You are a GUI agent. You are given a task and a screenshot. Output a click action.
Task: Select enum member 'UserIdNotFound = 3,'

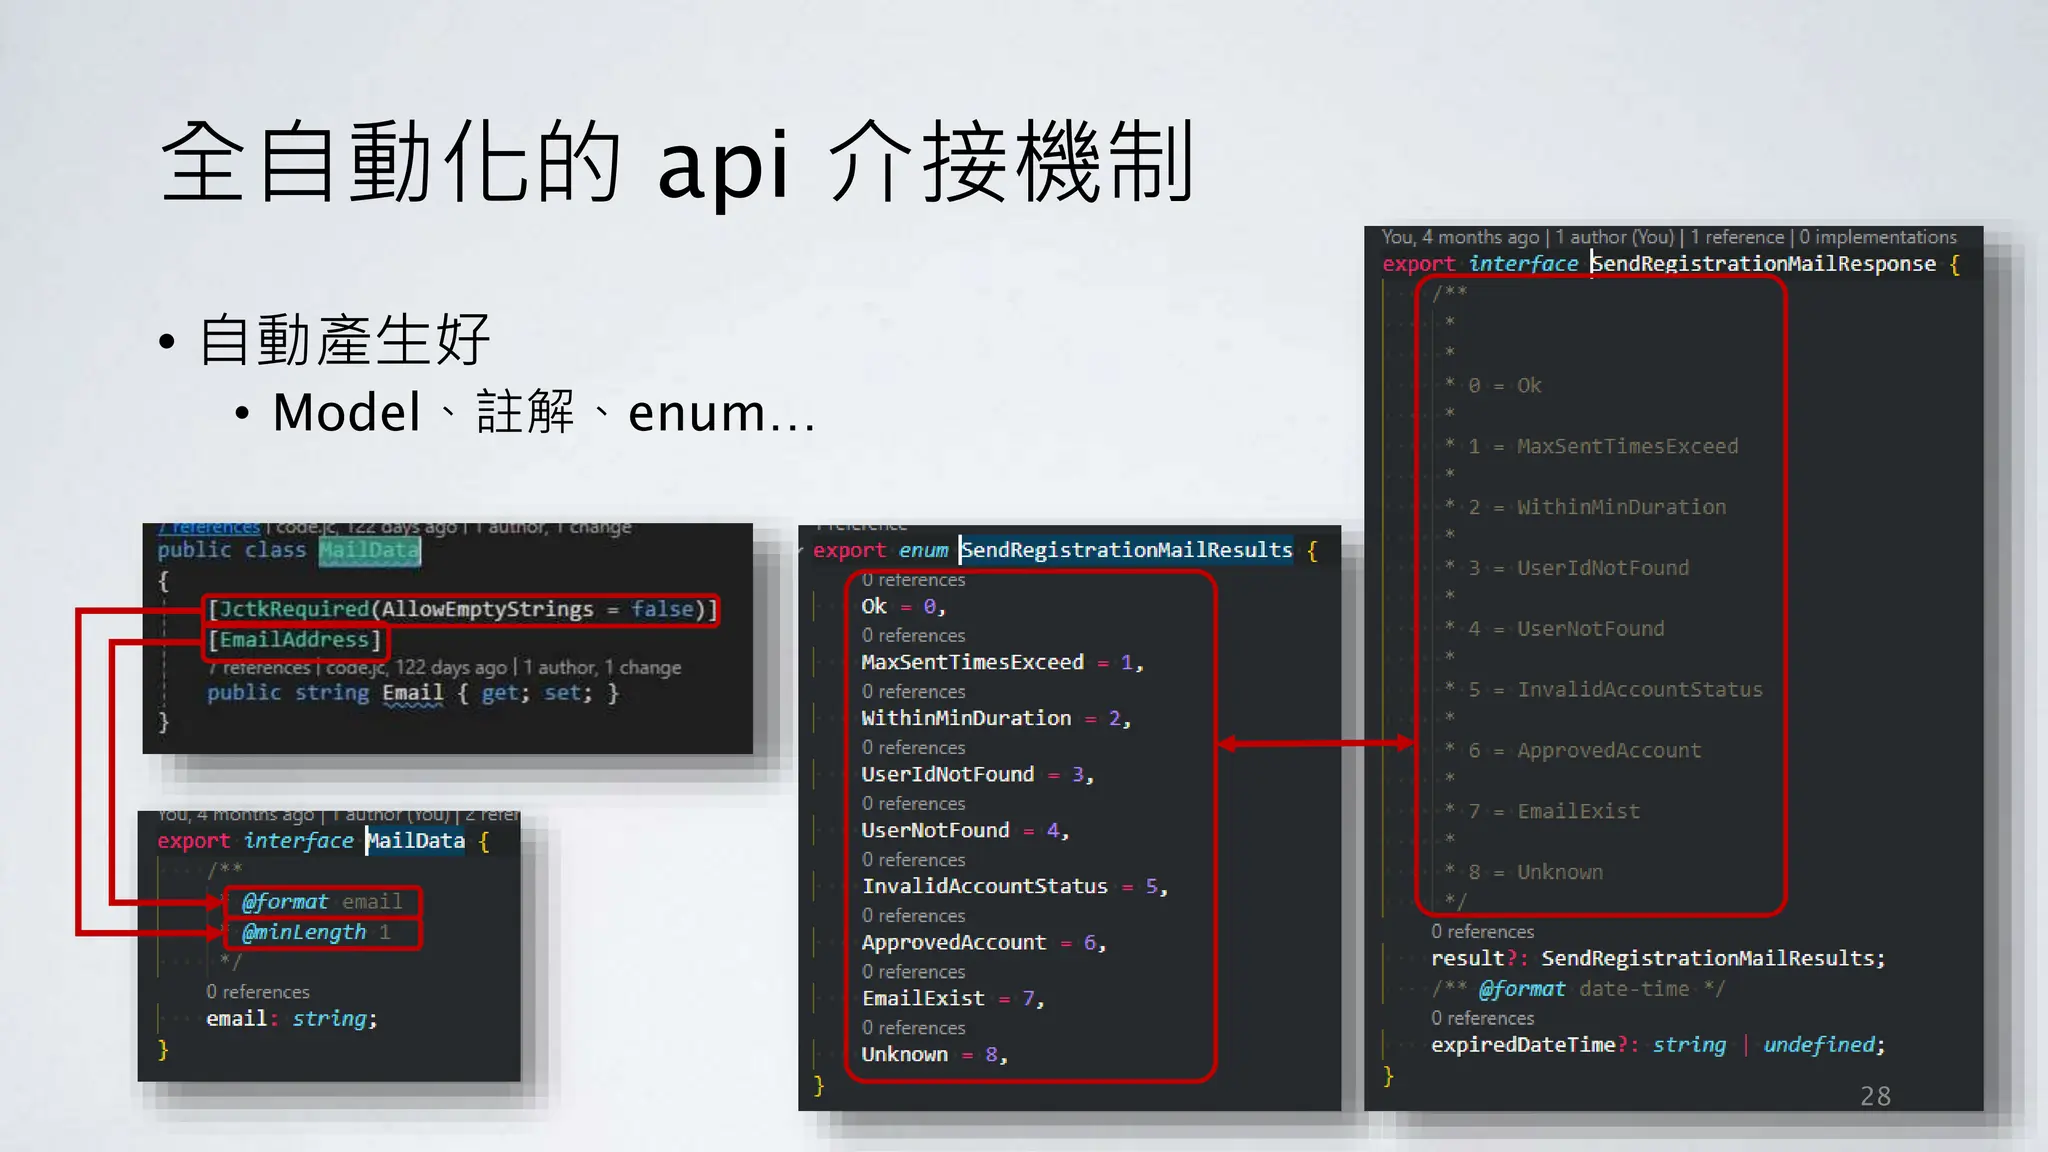click(977, 774)
